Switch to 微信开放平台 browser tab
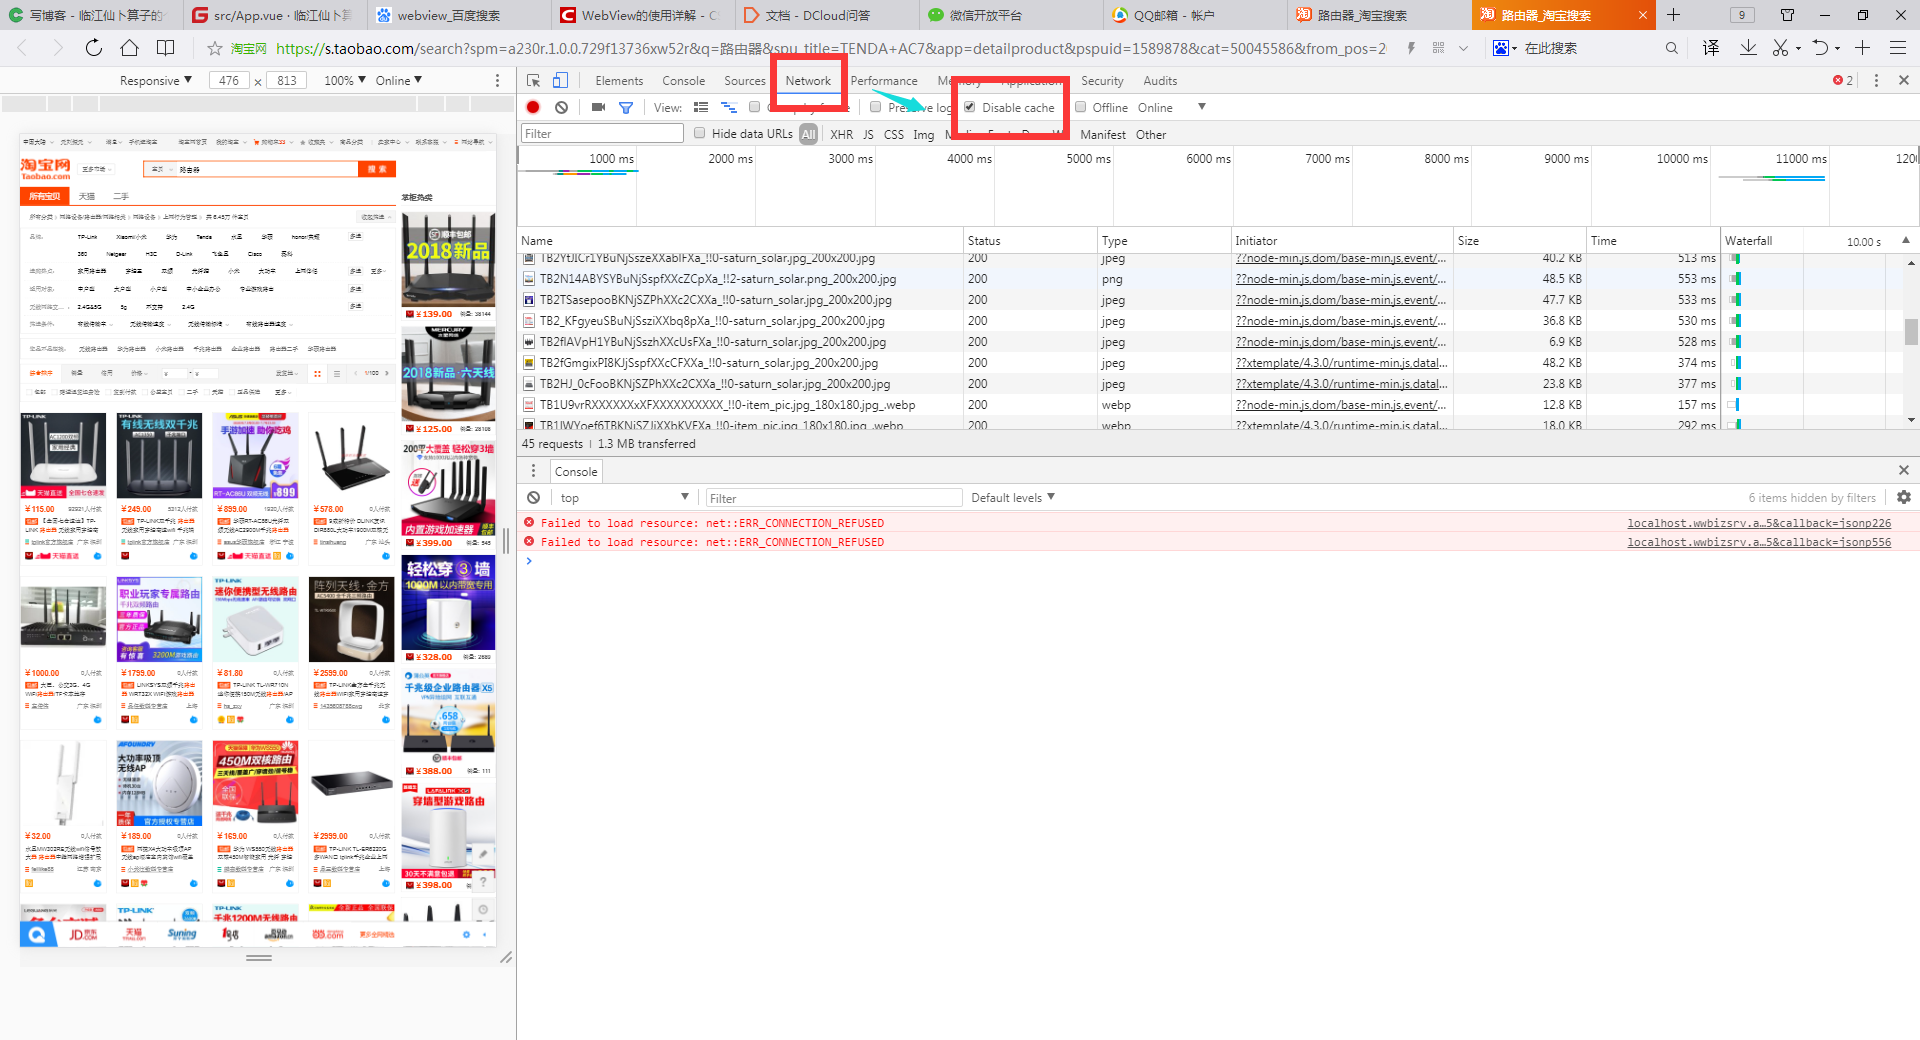The height and width of the screenshot is (1040, 1920). [x=1010, y=15]
